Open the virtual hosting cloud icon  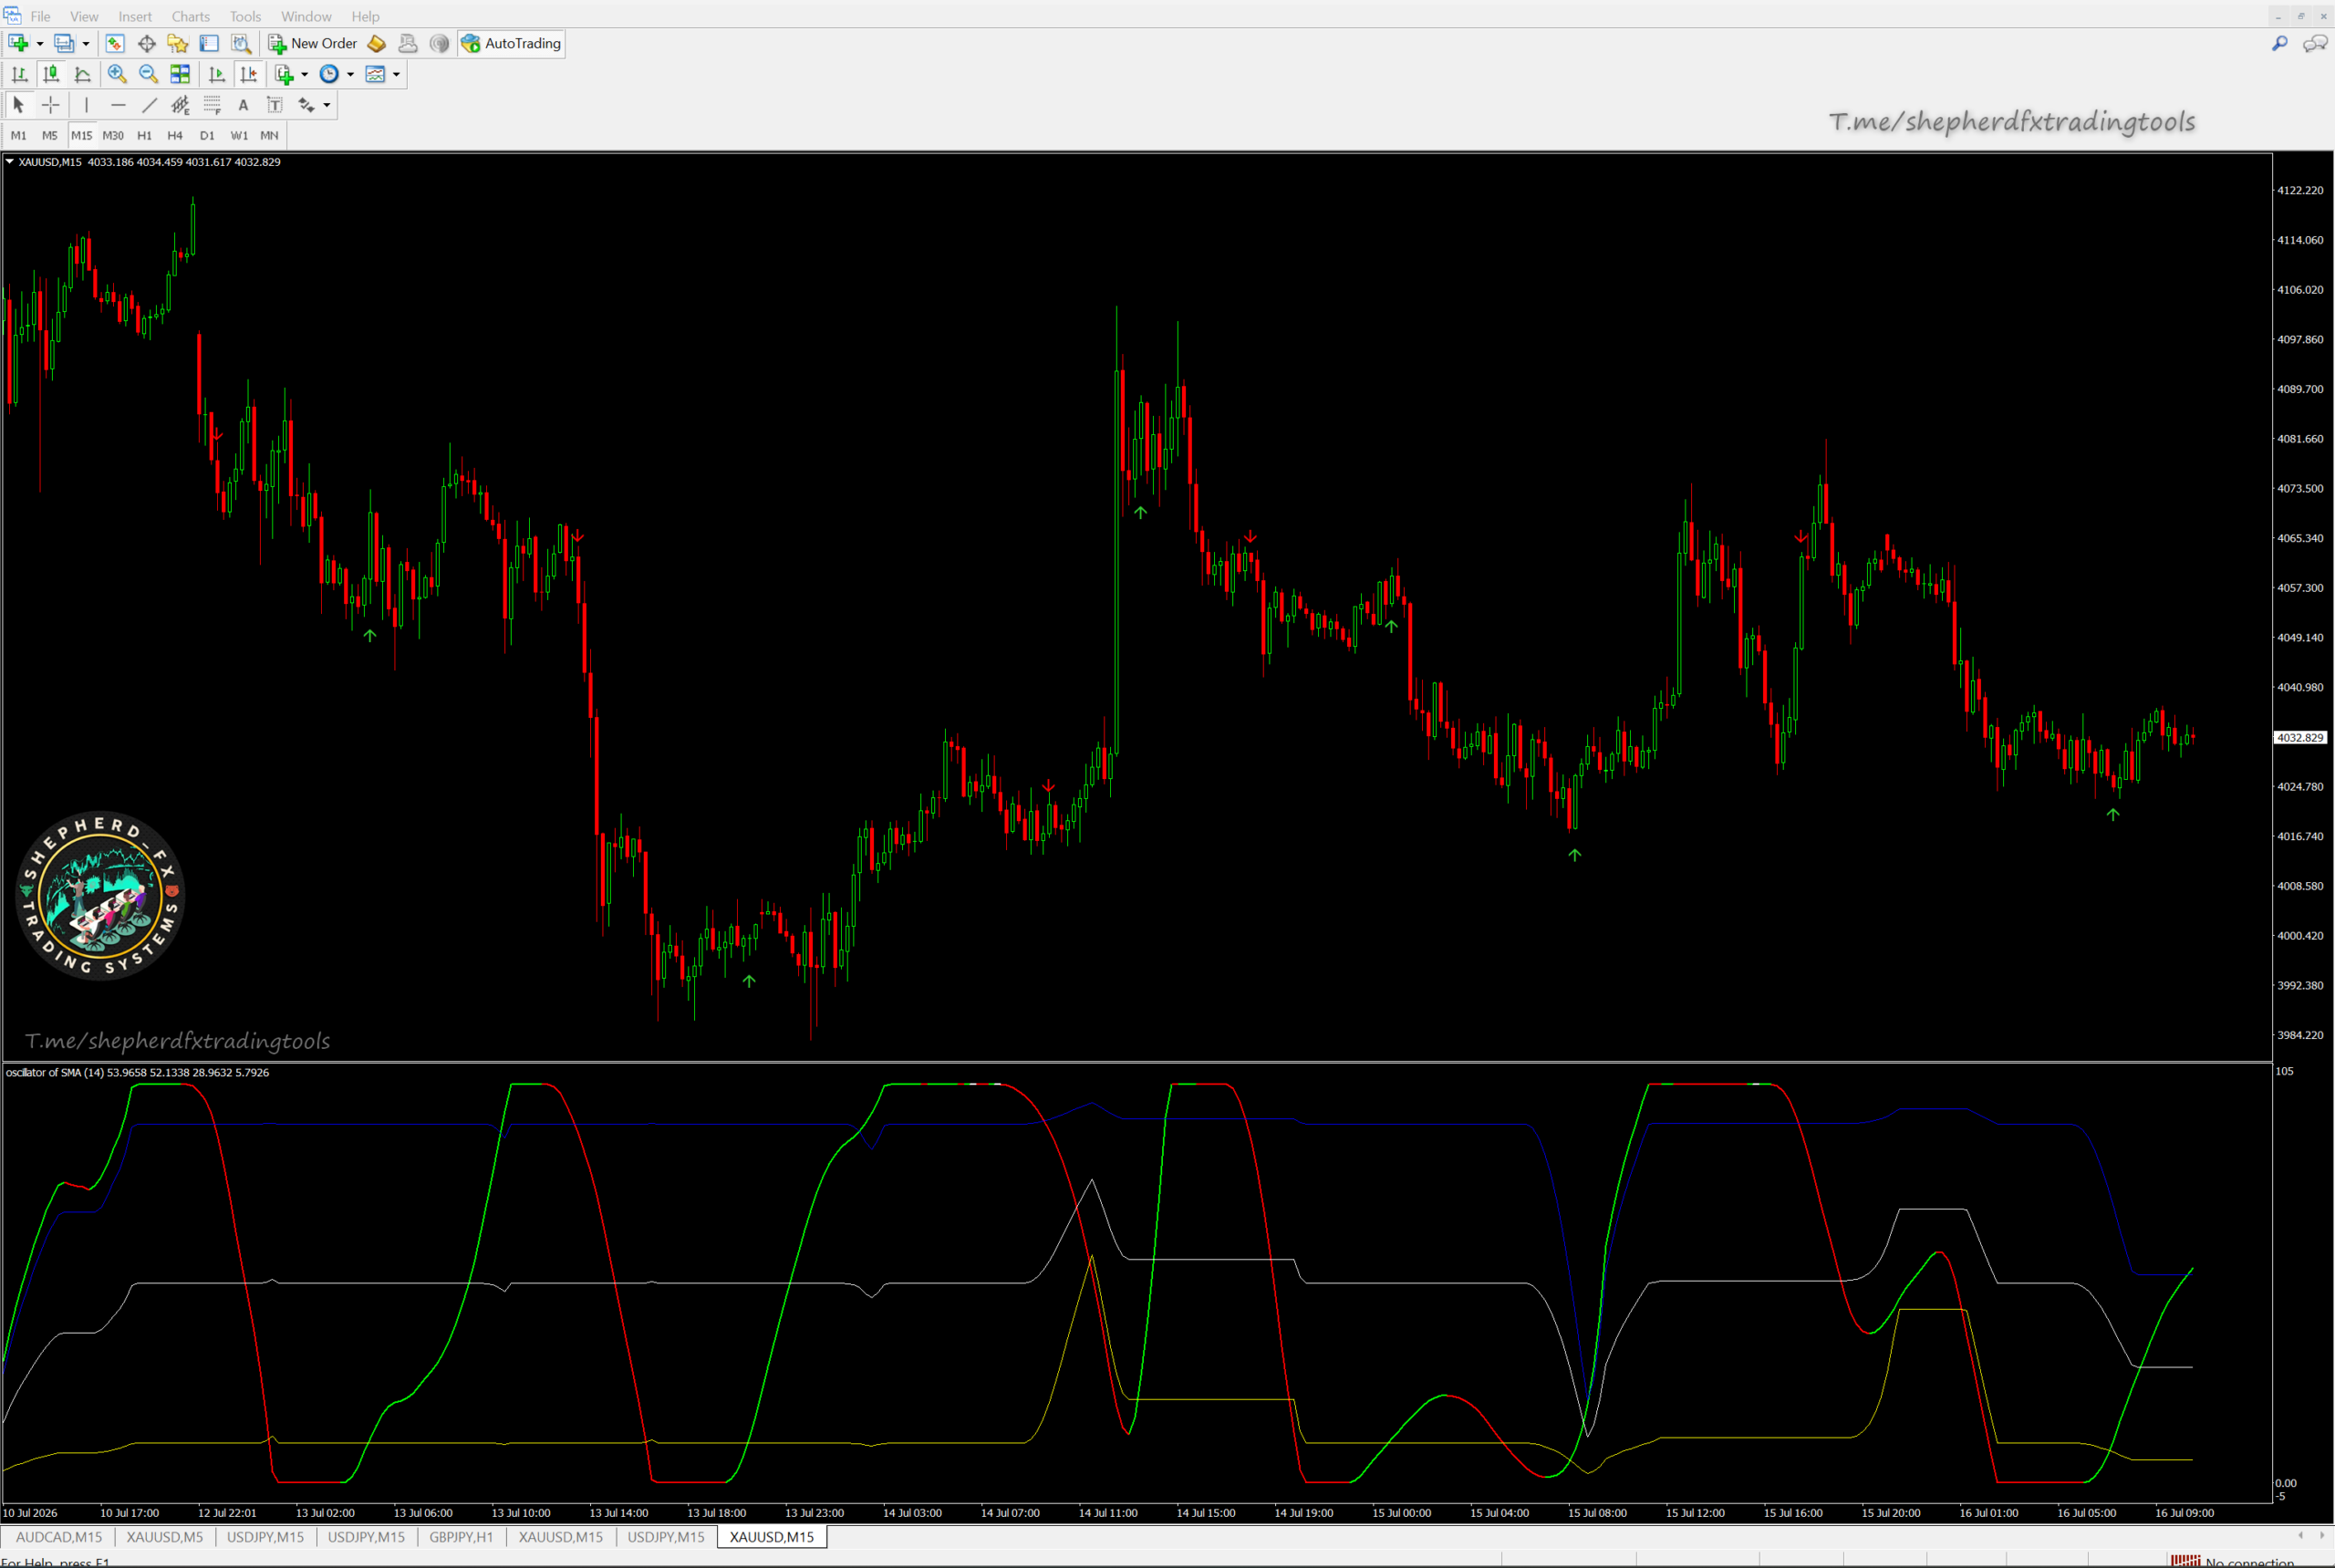(408, 43)
